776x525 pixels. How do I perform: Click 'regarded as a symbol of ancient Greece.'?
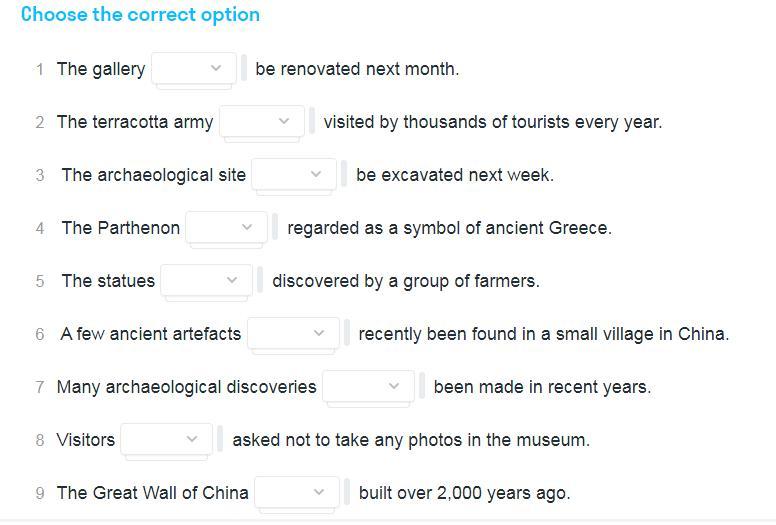pyautogui.click(x=449, y=228)
